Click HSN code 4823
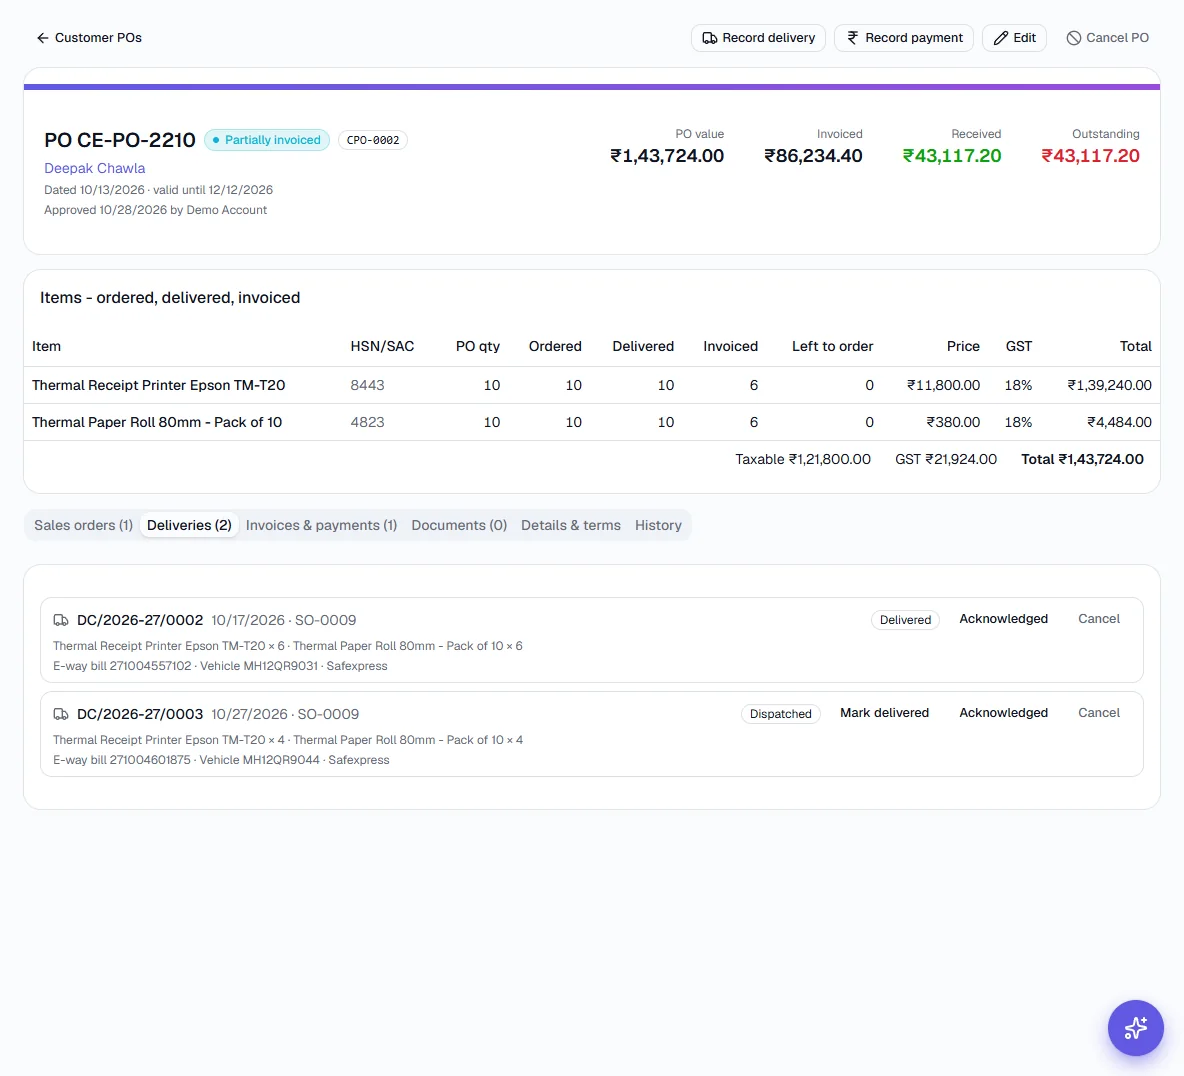 367,422
